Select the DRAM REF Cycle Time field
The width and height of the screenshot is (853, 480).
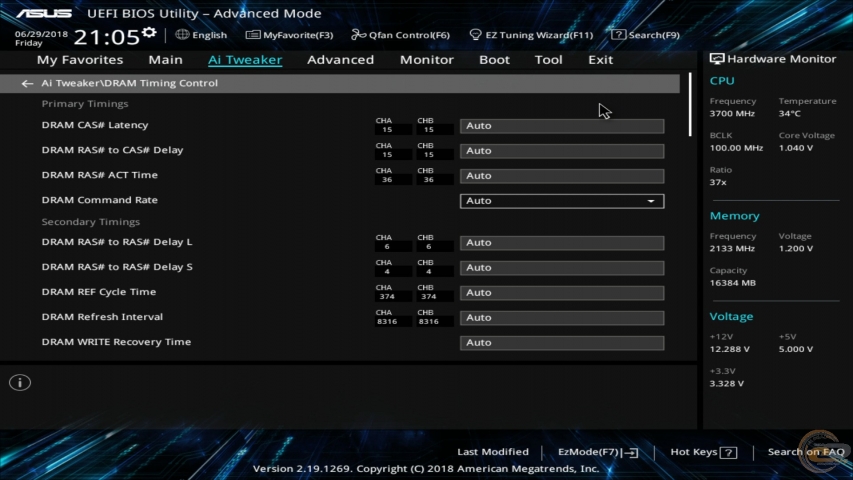(562, 293)
